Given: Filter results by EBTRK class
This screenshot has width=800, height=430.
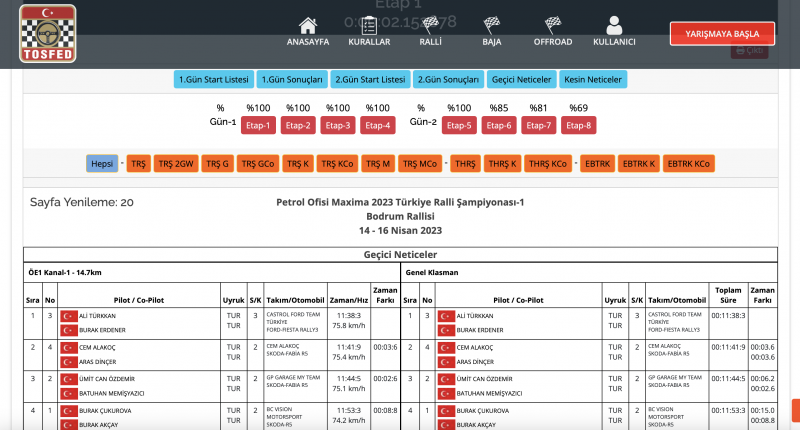Looking at the screenshot, I should tap(597, 164).
